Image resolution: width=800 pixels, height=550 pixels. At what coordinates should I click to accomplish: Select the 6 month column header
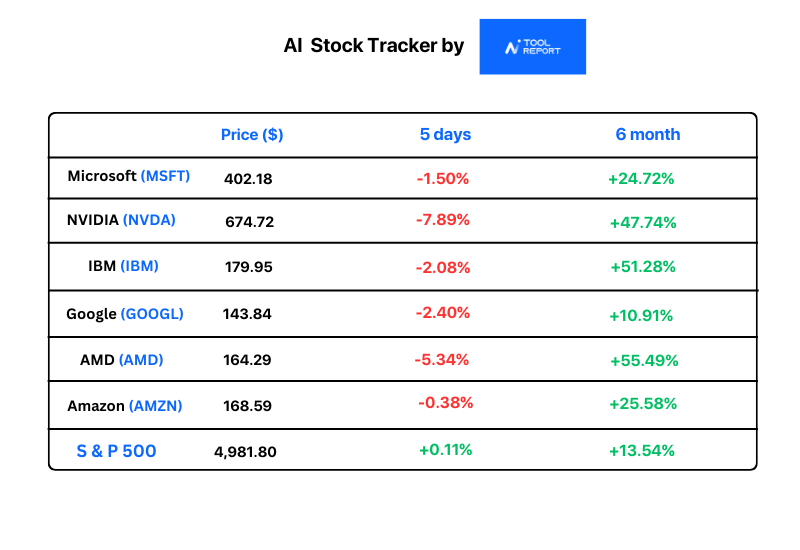tap(647, 134)
